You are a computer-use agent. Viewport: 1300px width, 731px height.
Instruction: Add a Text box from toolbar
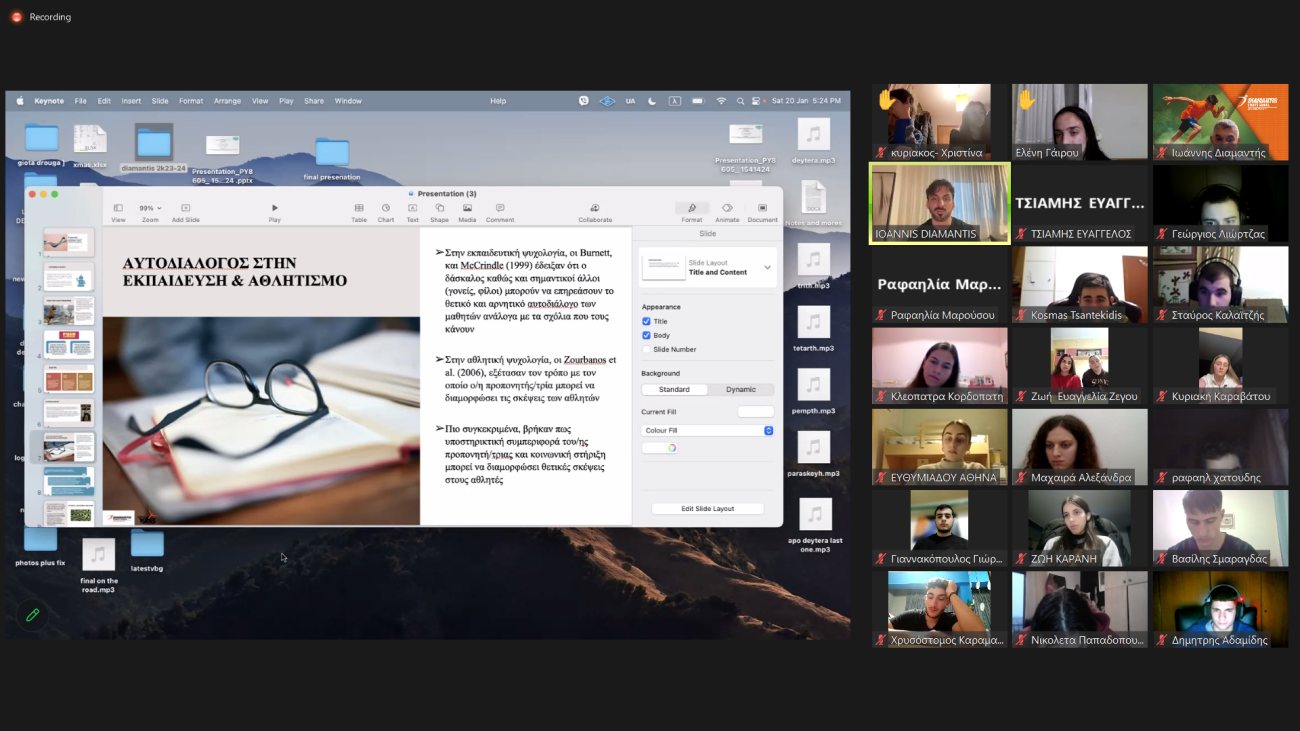(x=412, y=212)
